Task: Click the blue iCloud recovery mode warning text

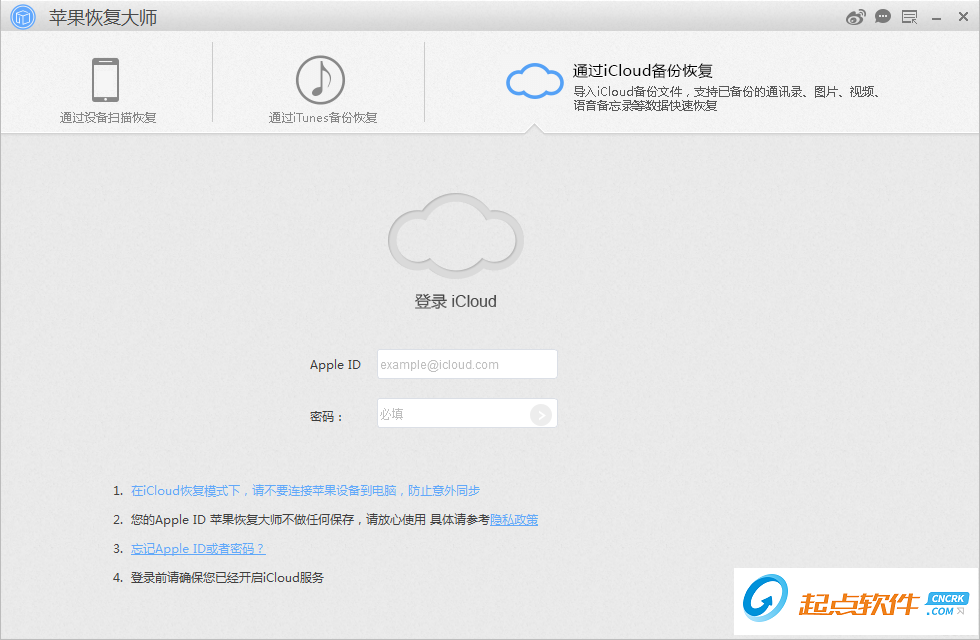Action: (x=305, y=491)
